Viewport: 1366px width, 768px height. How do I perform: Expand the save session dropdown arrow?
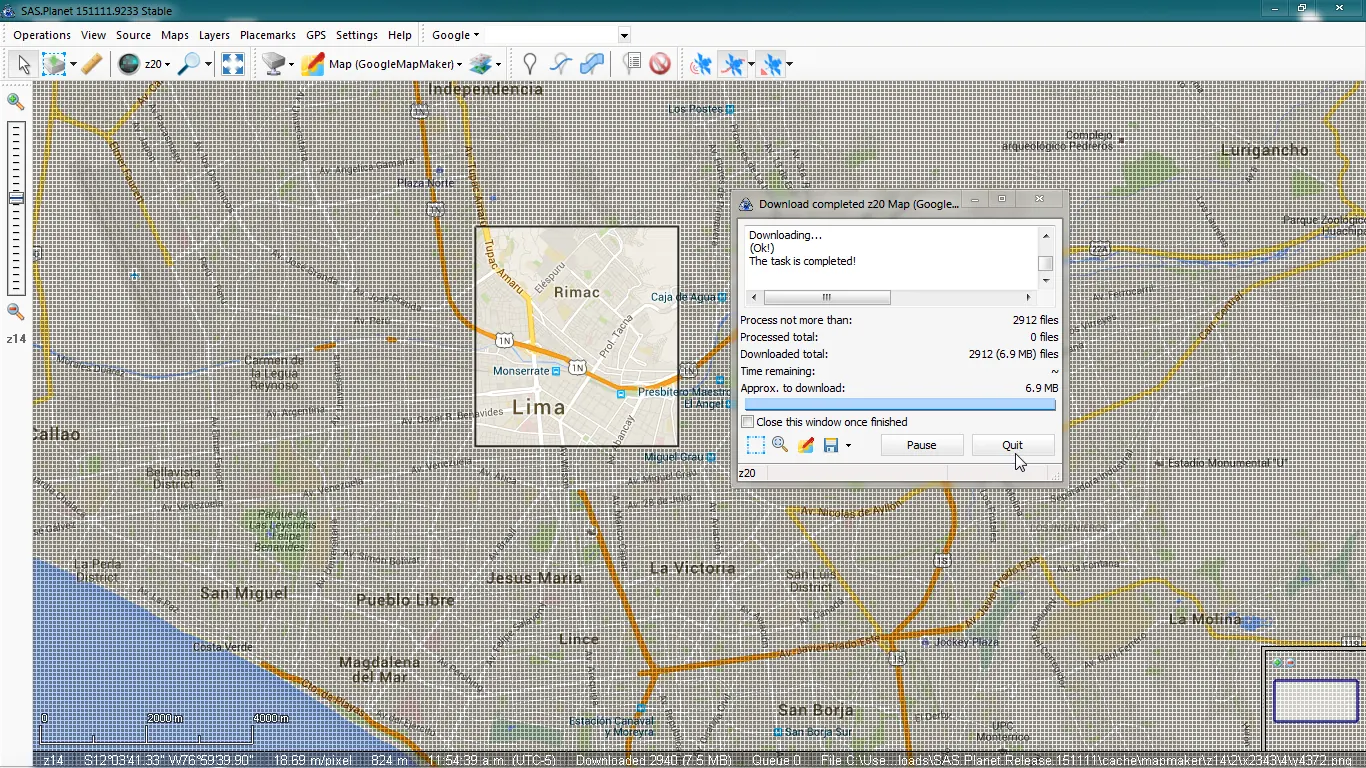coord(848,445)
